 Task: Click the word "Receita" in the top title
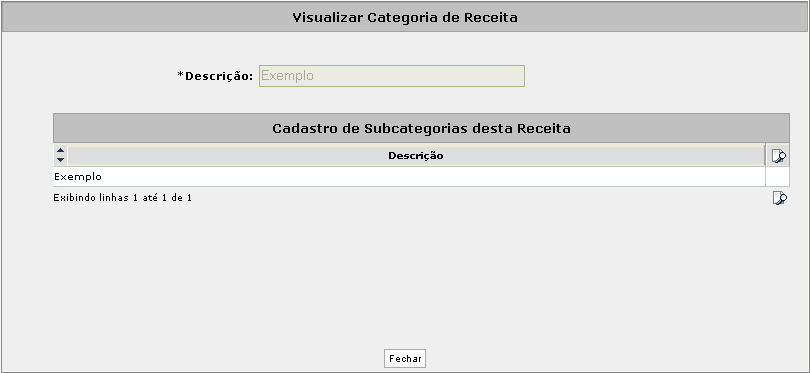pyautogui.click(x=491, y=18)
